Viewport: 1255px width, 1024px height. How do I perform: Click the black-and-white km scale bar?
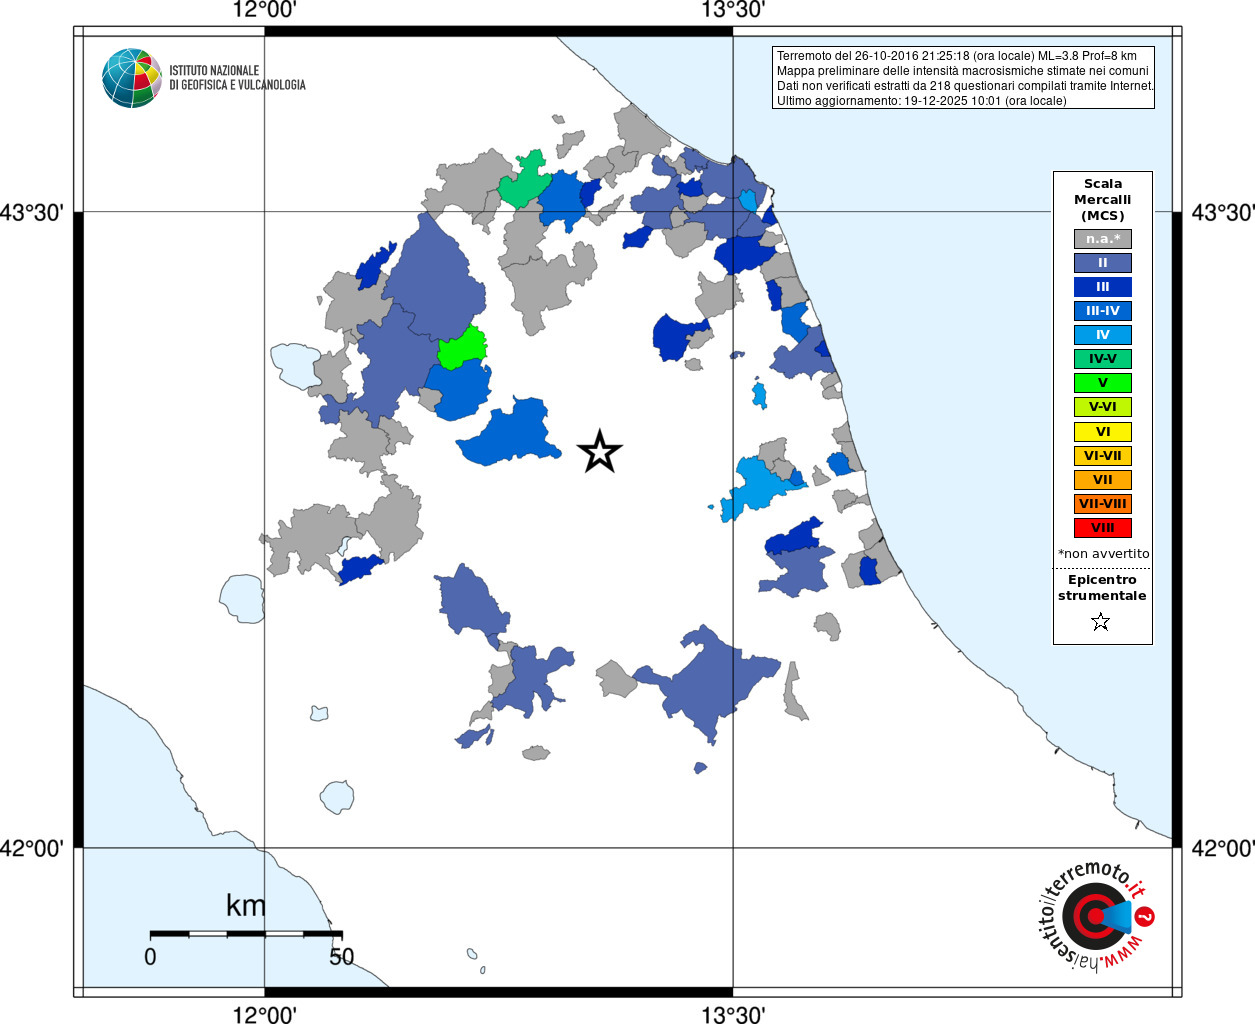pyautogui.click(x=246, y=934)
